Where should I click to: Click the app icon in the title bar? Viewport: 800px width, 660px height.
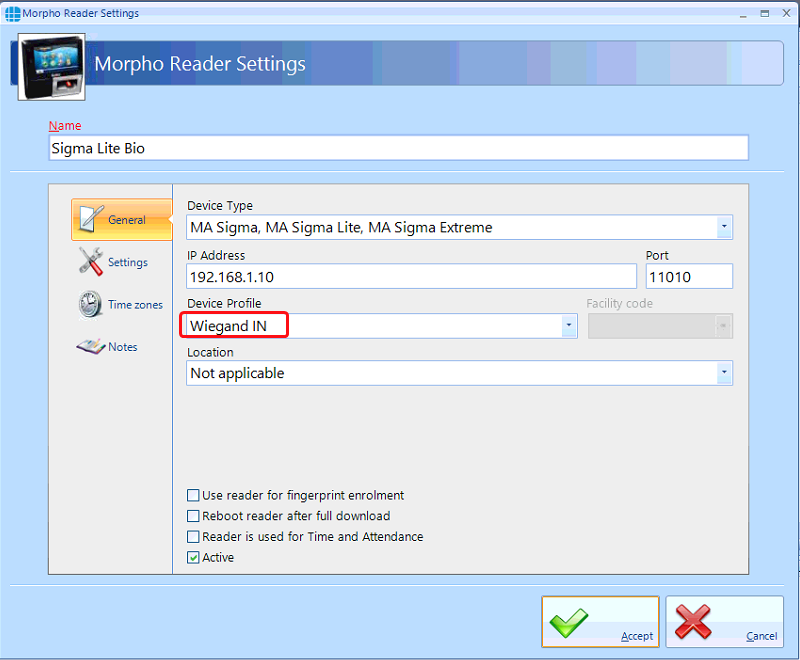click(x=12, y=13)
